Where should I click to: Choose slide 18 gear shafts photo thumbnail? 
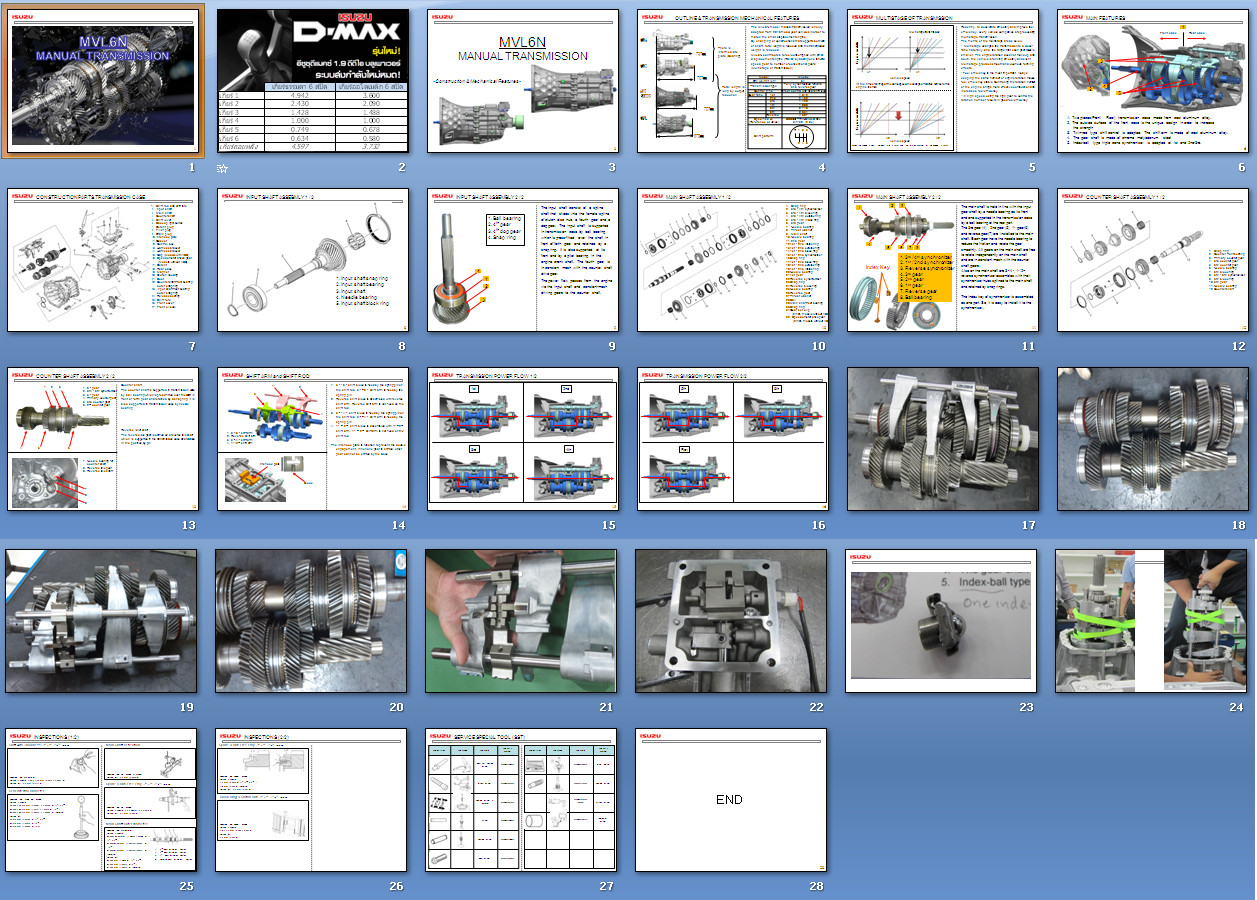1153,439
